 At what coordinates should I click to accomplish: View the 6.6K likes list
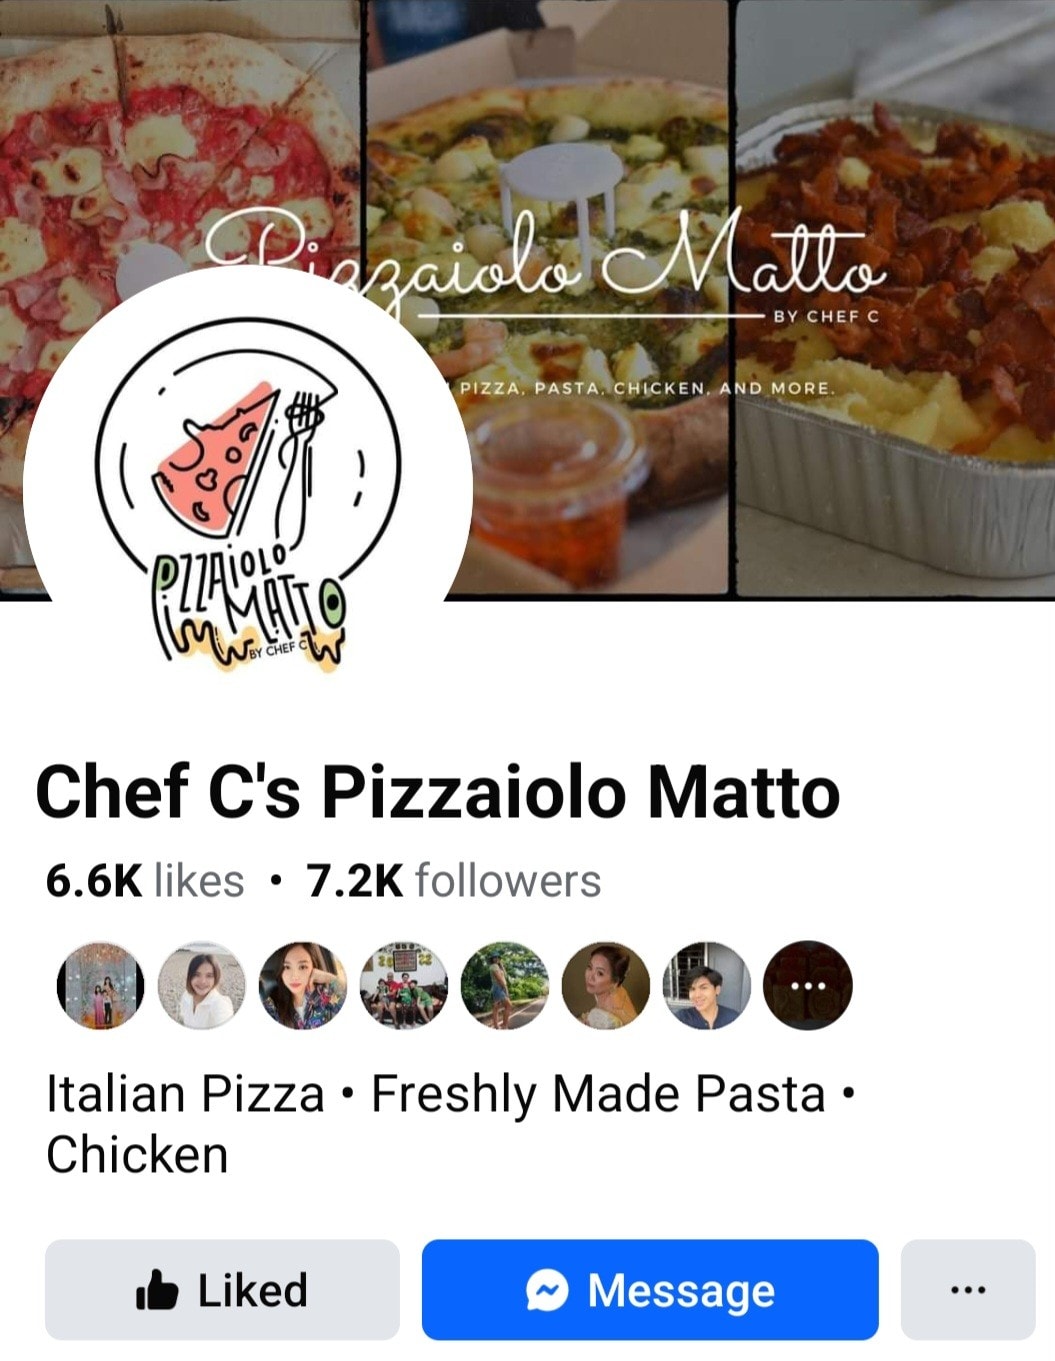pos(145,881)
